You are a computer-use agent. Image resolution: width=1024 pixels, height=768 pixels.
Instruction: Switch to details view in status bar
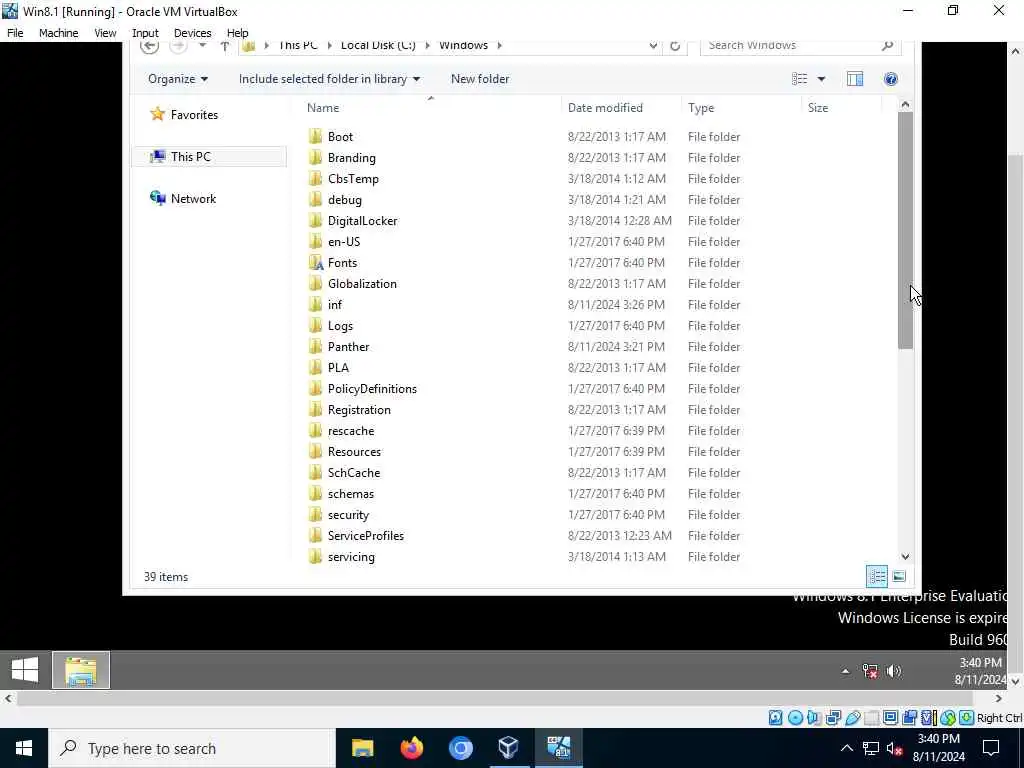[x=876, y=577]
